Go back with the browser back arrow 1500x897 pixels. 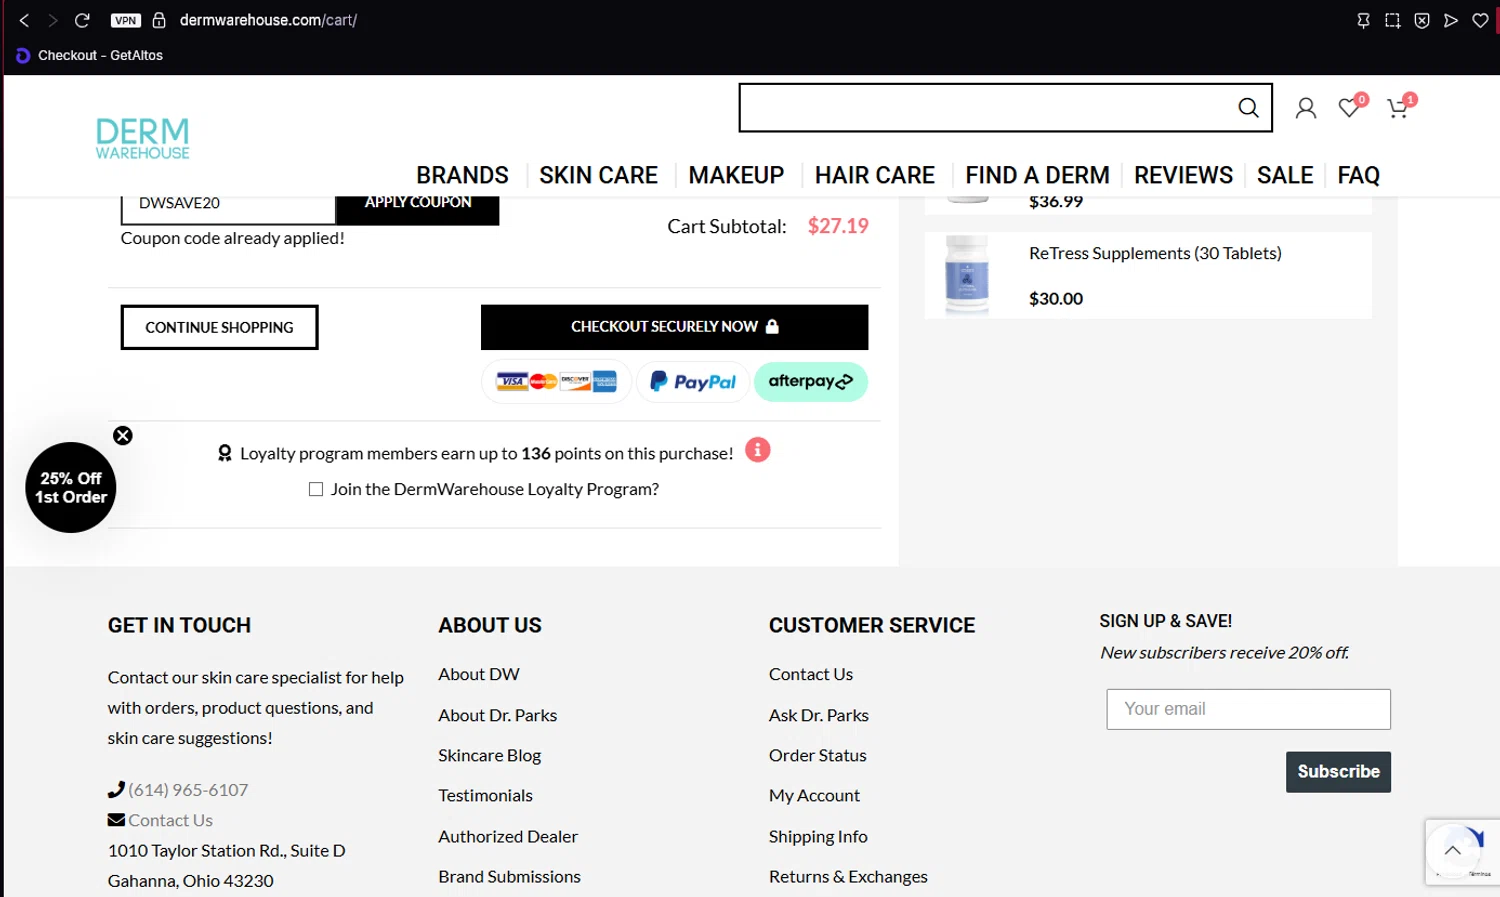pyautogui.click(x=24, y=20)
